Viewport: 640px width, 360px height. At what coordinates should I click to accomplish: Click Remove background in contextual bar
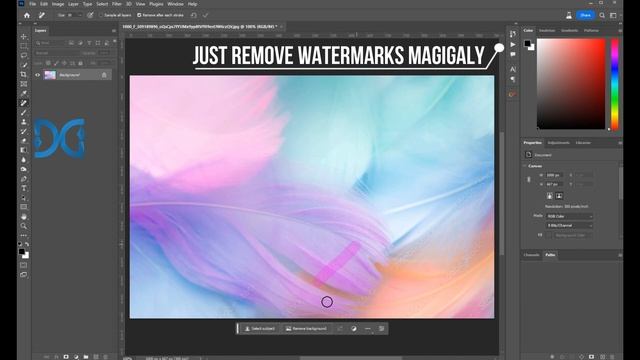[x=306, y=329]
